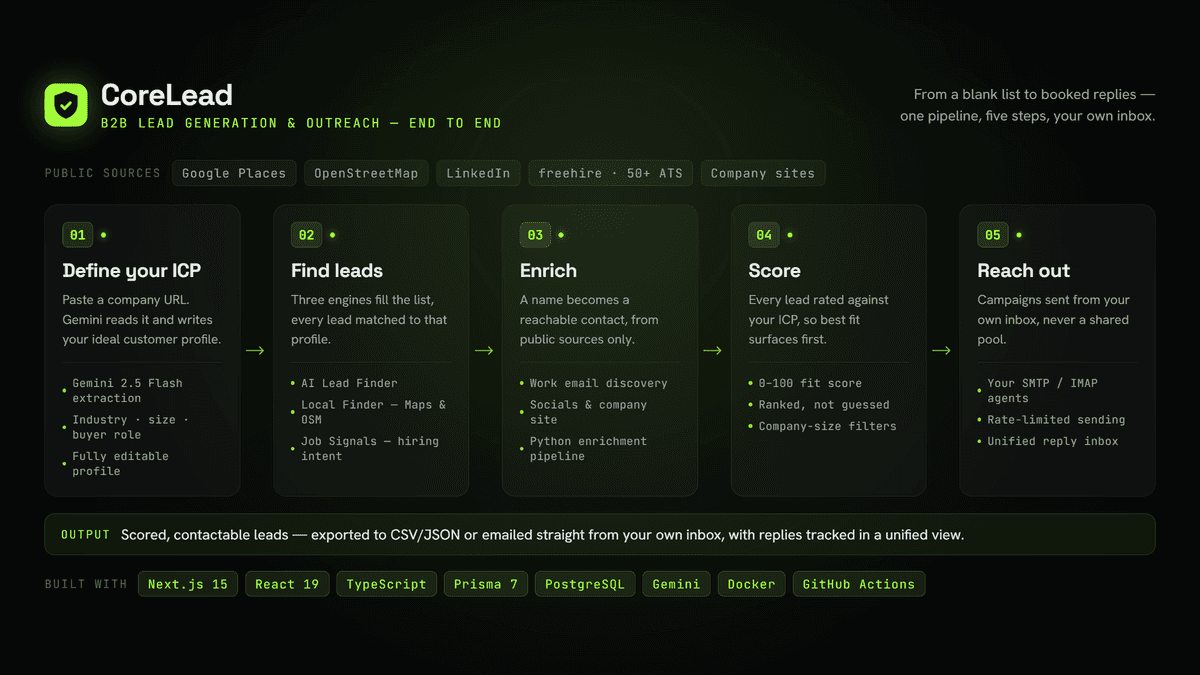The width and height of the screenshot is (1200, 675).
Task: Select the Prisma 7 tech chip
Action: click(x=486, y=584)
